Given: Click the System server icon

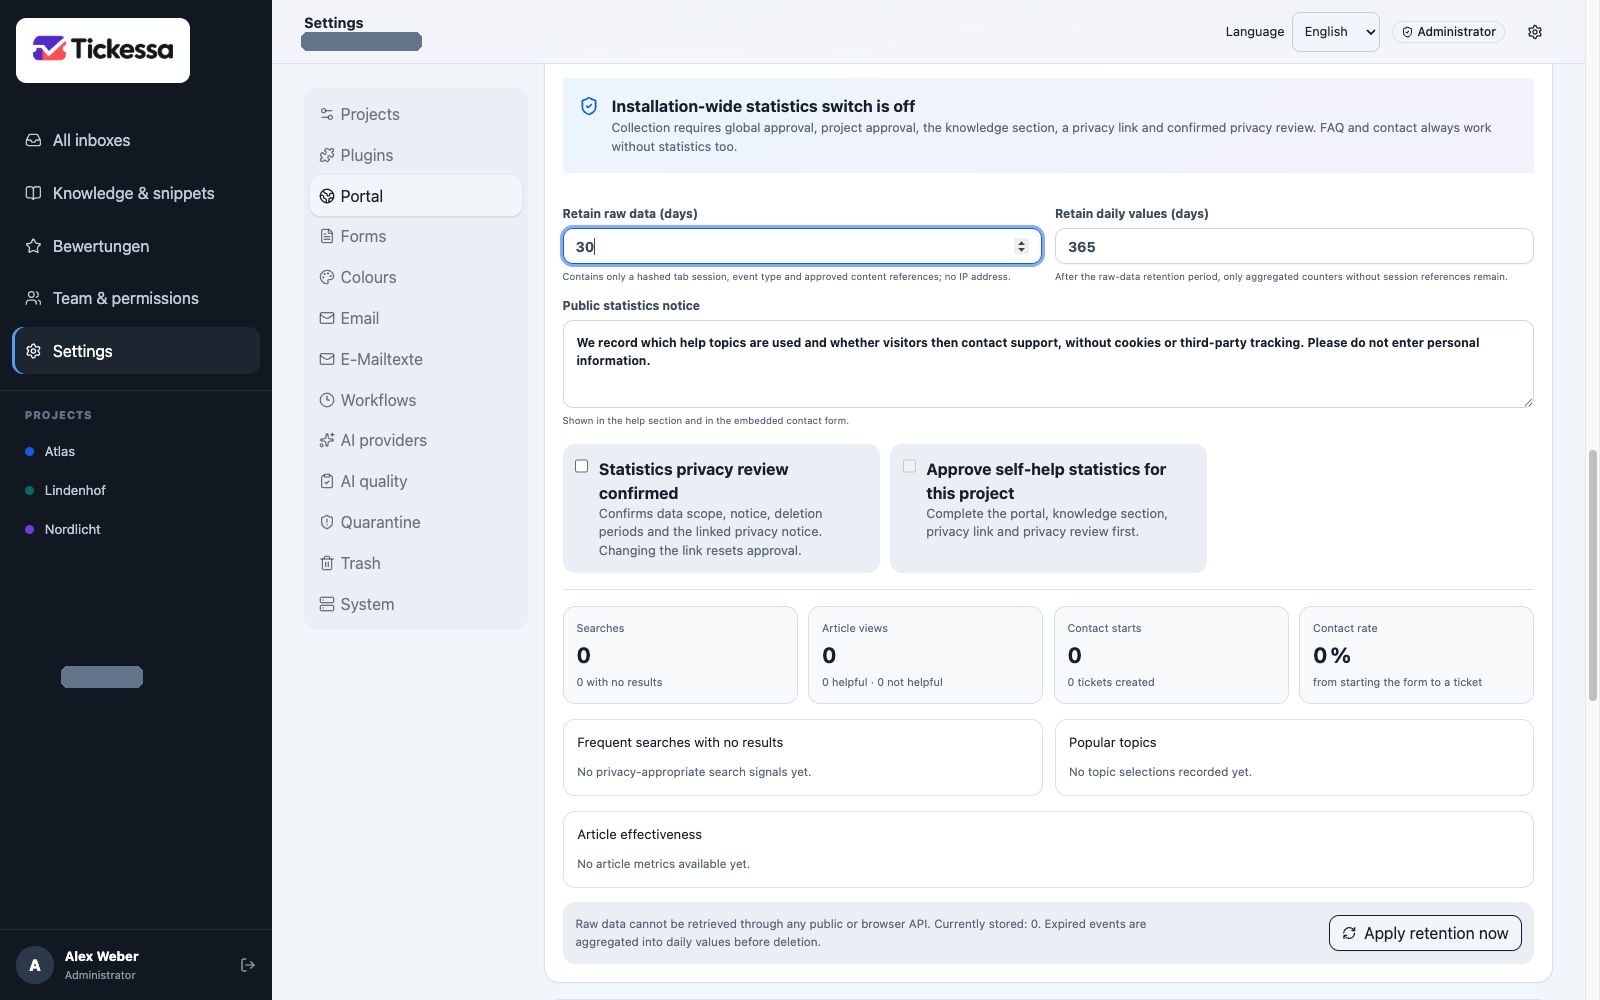Looking at the screenshot, I should coord(326,604).
